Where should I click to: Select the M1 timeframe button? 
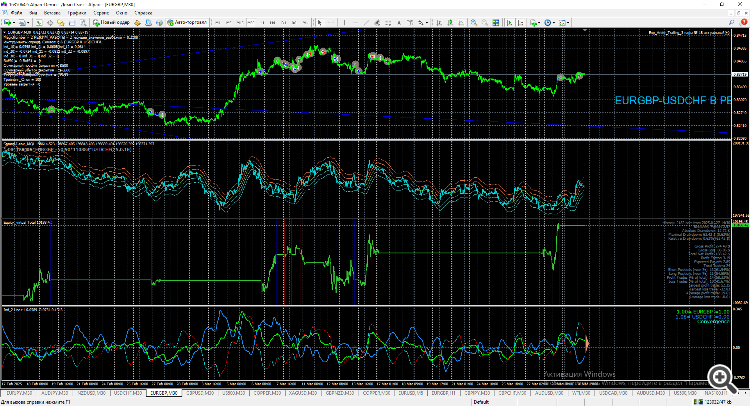218,22
